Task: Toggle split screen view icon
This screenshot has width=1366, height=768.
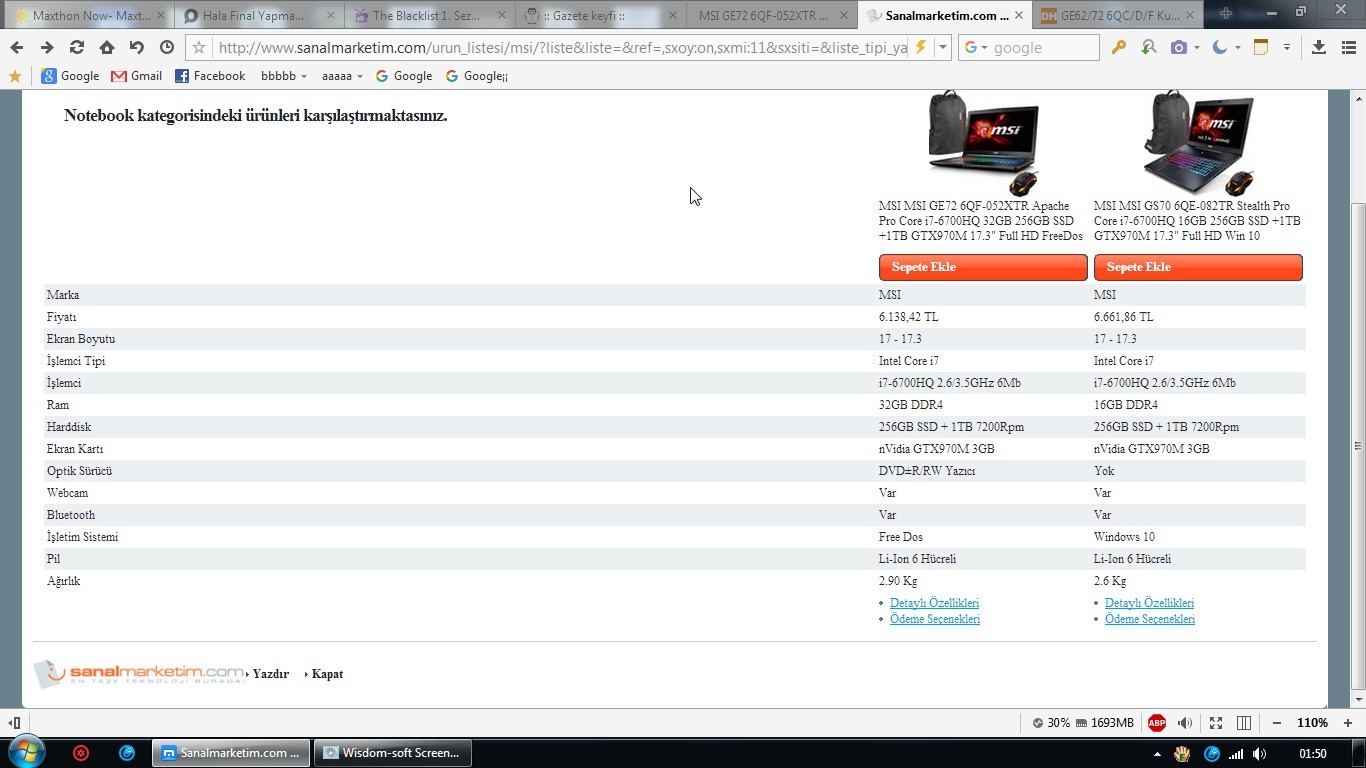Action: (x=1244, y=723)
